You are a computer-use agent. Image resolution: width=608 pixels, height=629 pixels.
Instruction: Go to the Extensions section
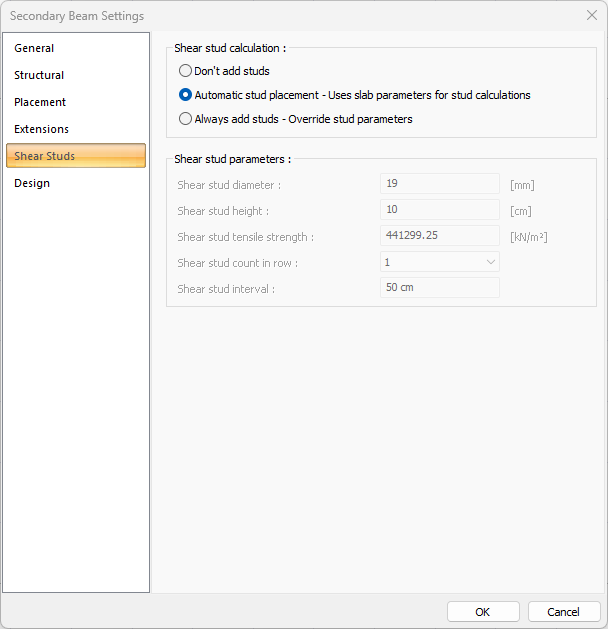pyautogui.click(x=42, y=129)
